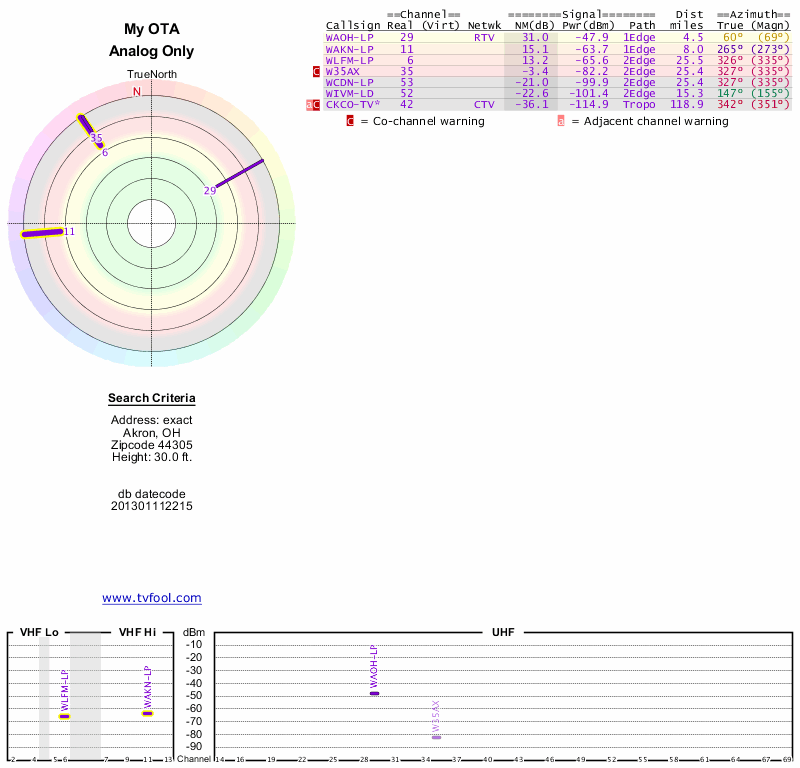The height and width of the screenshot is (768, 800).
Task: Click the WAKN-LP callsign in table
Action: click(349, 49)
